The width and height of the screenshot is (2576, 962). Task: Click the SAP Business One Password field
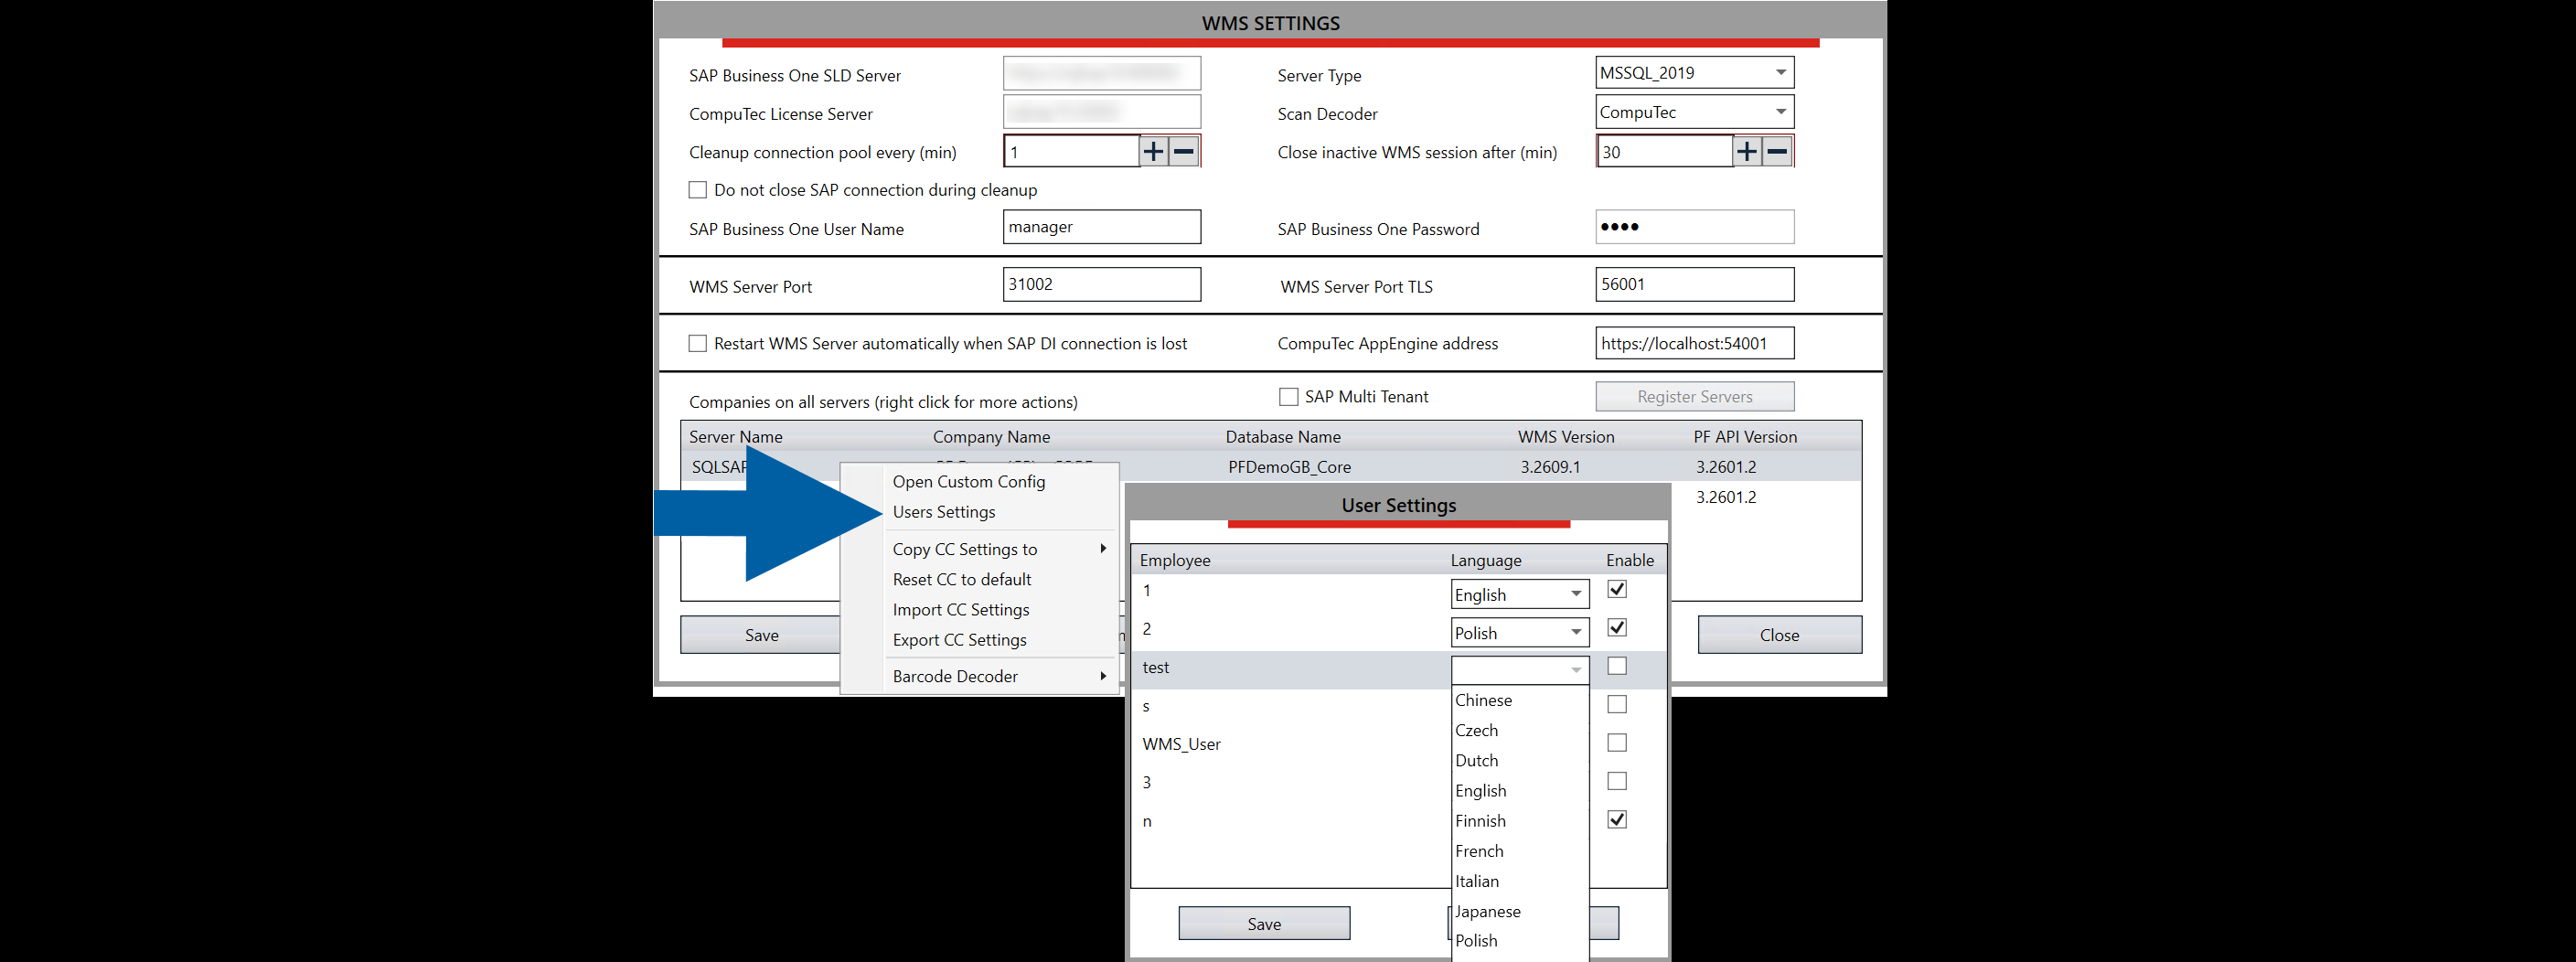point(1695,227)
